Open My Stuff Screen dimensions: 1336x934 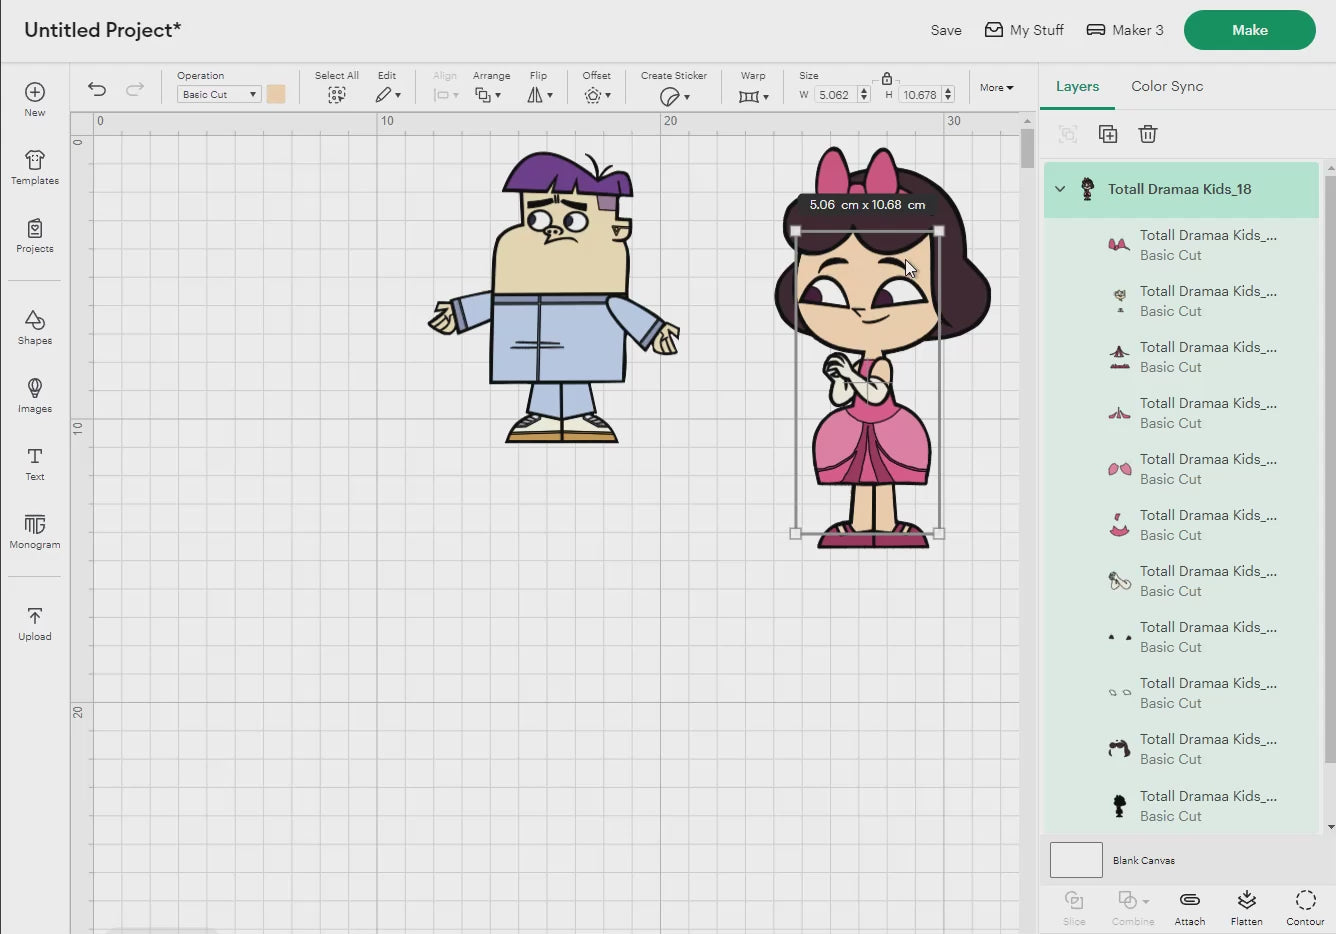pyautogui.click(x=1024, y=30)
